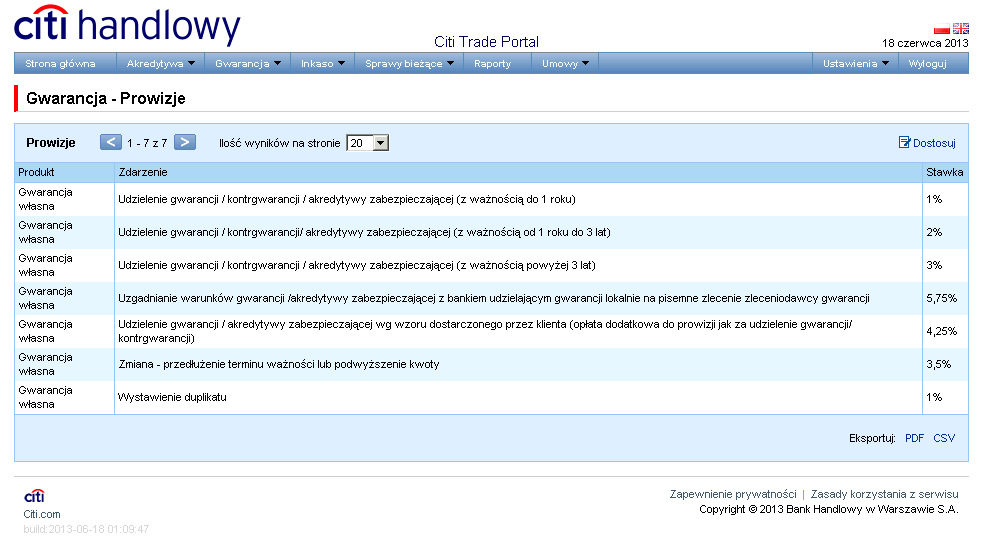Expand the Ustawienia menu
This screenshot has height=544, width=981.
pos(855,64)
